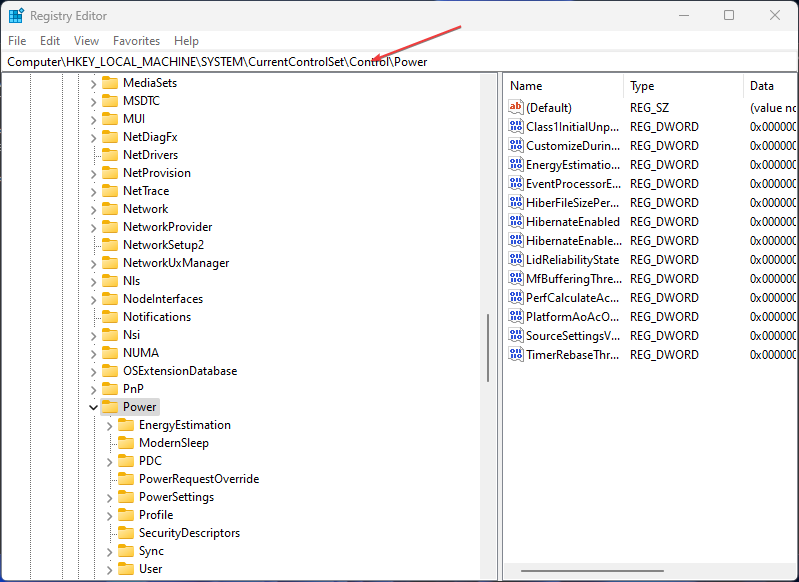This screenshot has width=799, height=582.
Task: Expand the Sync subkey
Action: pyautogui.click(x=109, y=551)
